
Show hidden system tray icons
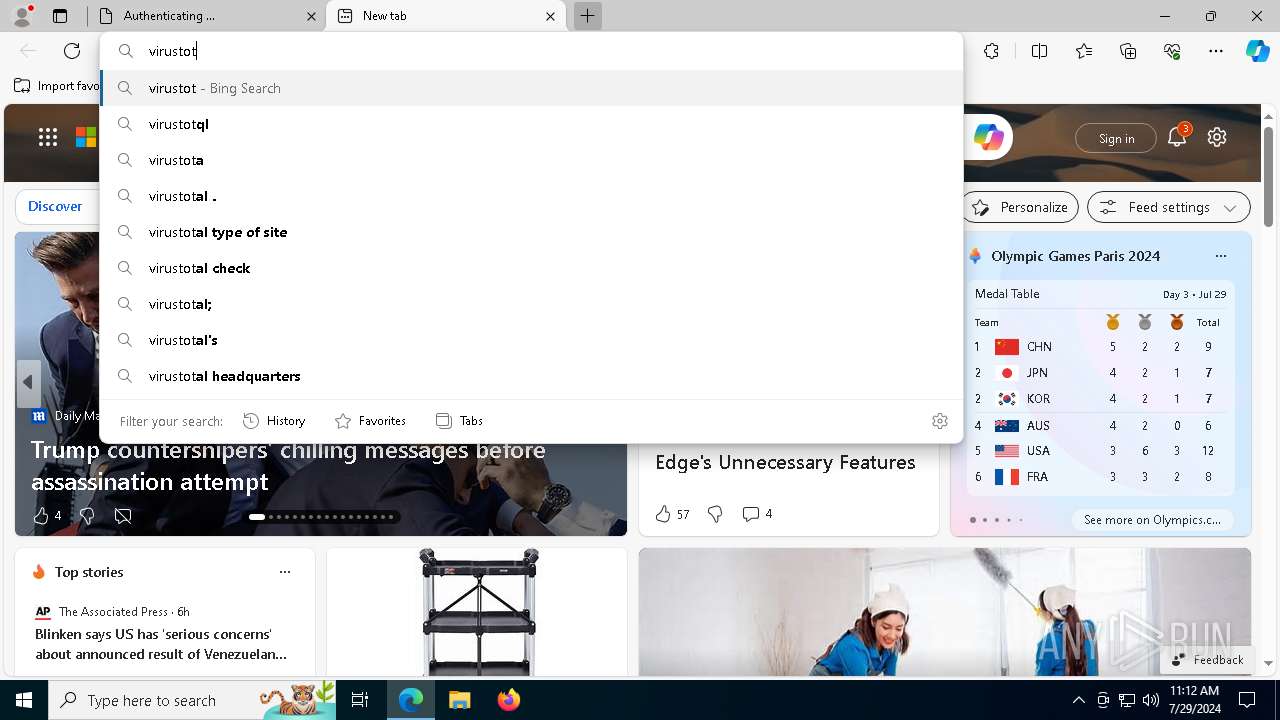tap(1078, 700)
